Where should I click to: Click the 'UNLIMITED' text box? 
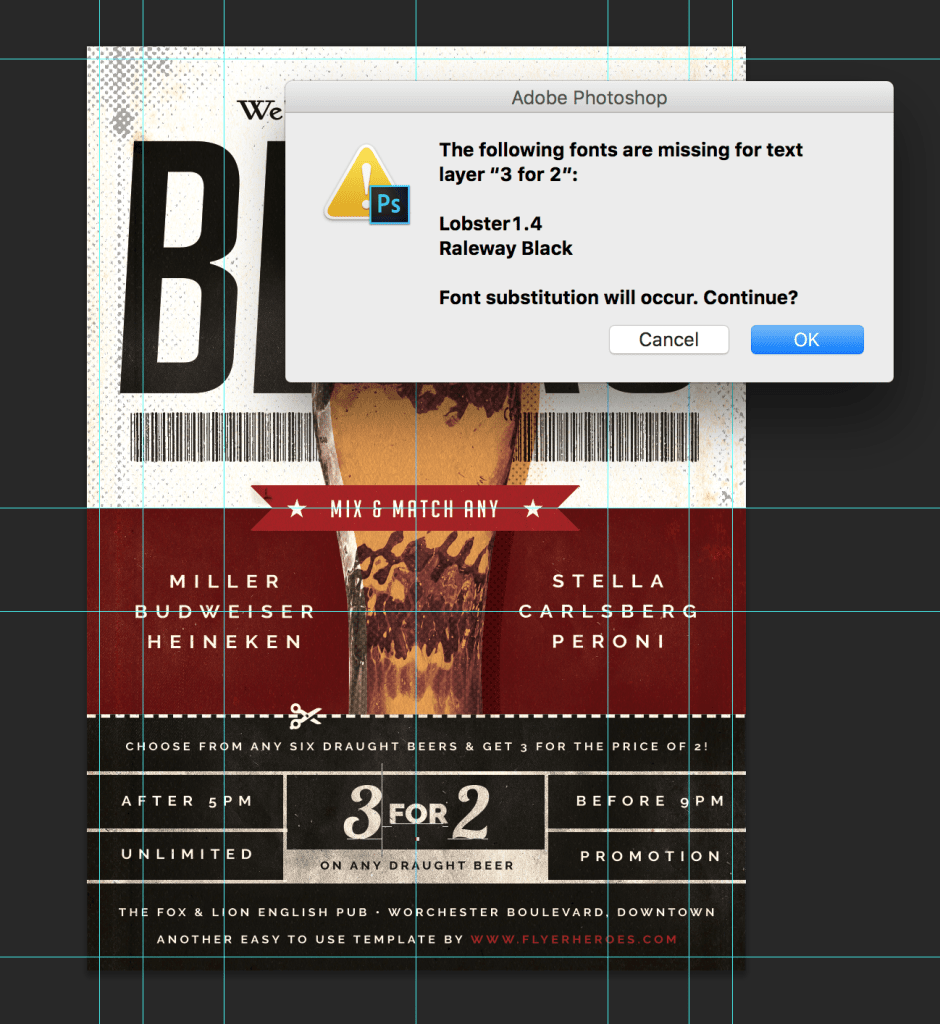[x=187, y=854]
